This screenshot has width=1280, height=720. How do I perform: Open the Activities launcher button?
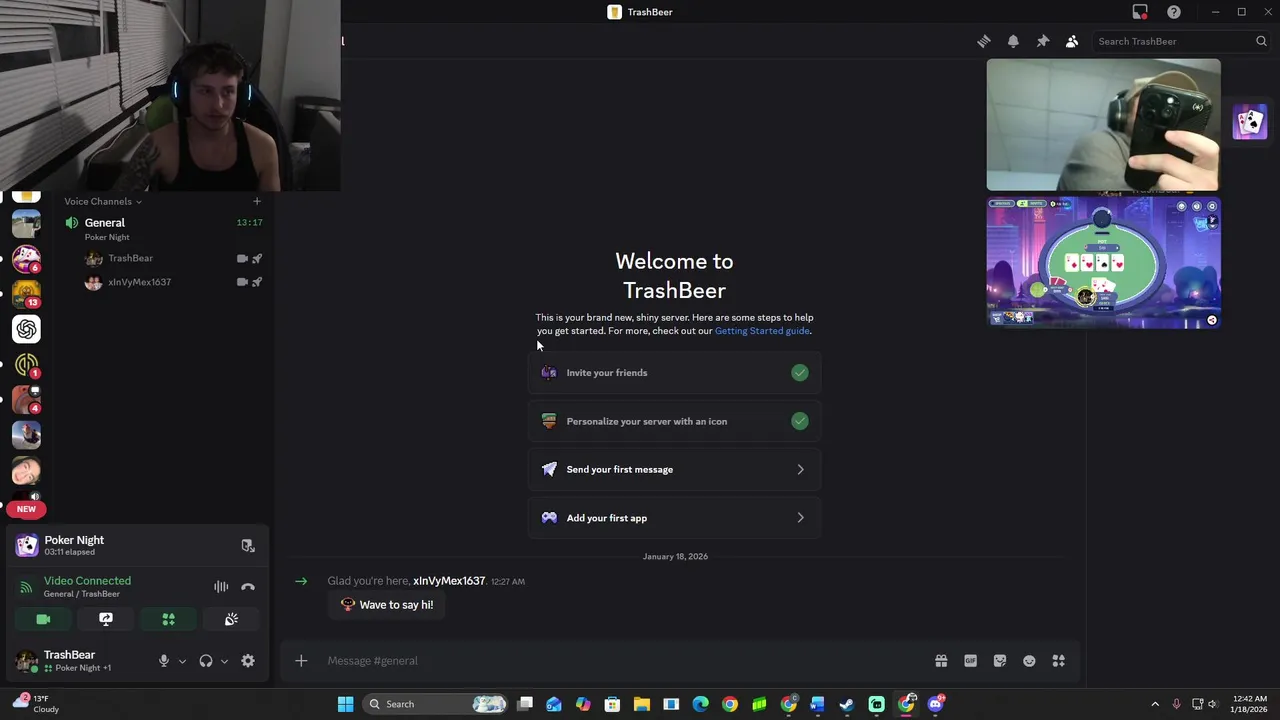(x=168, y=620)
